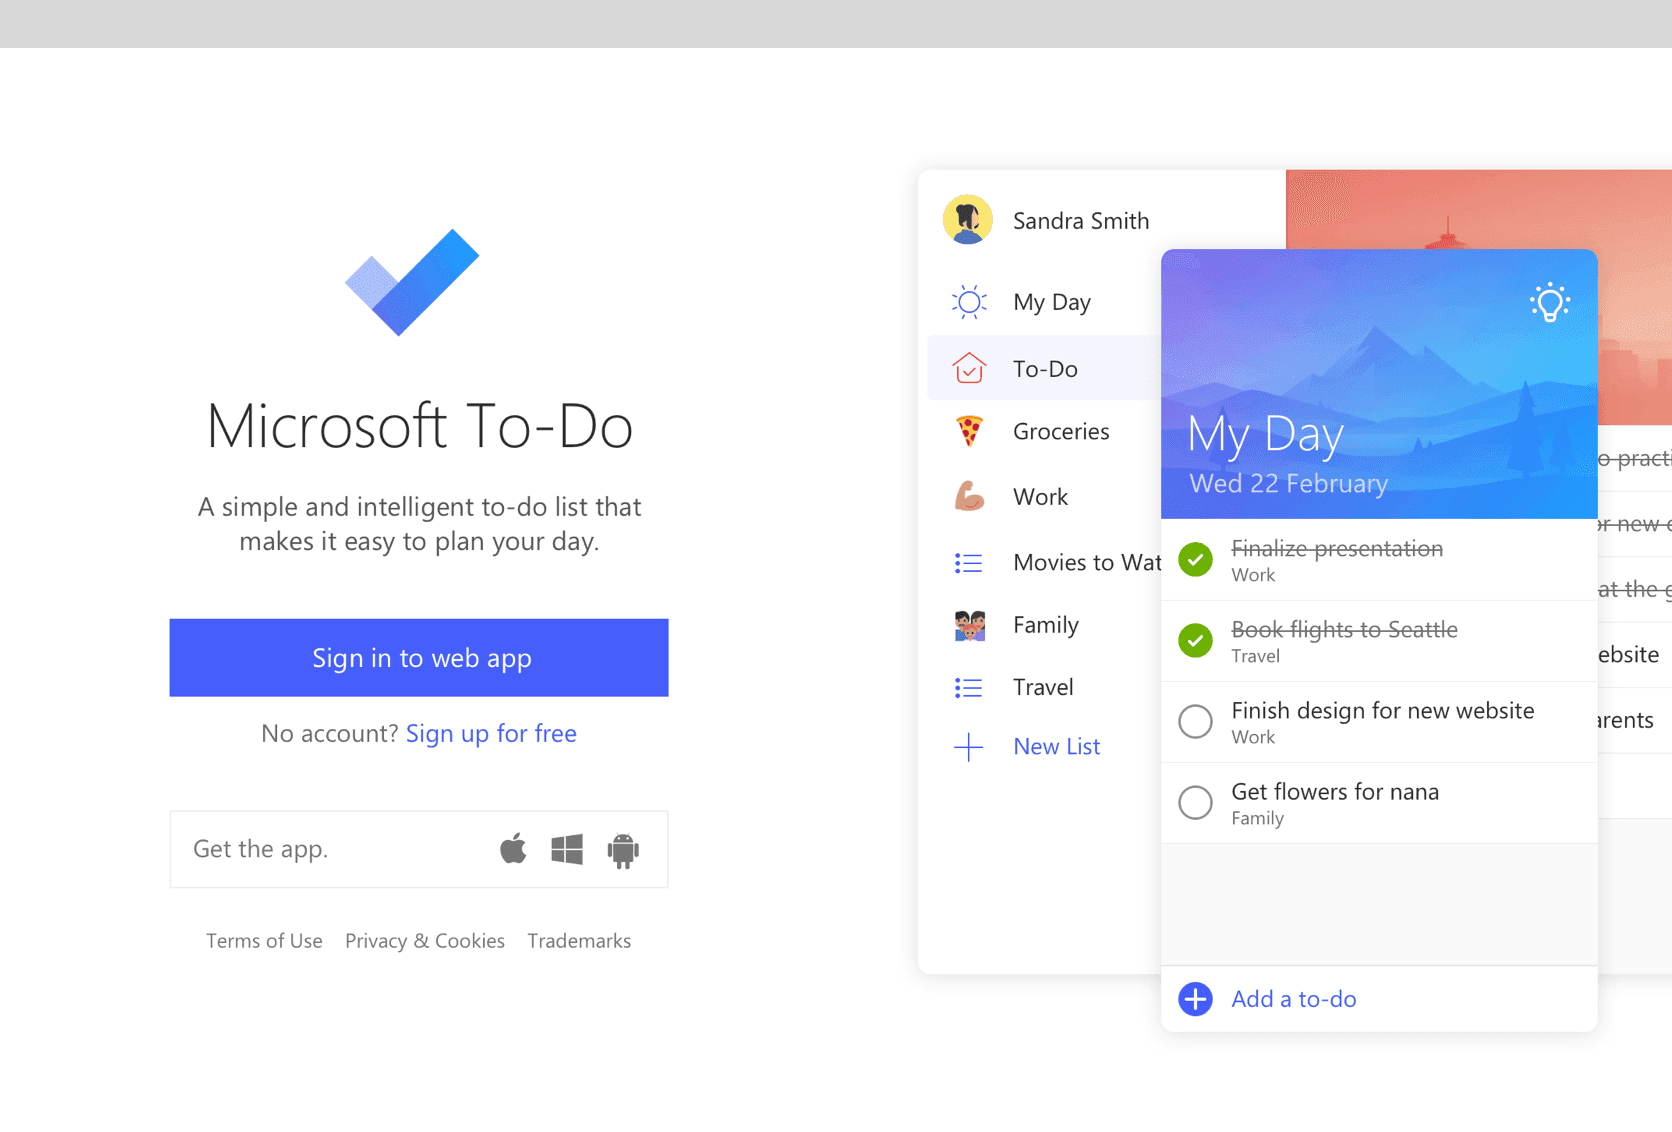Click the Travel list label in sidebar
Screen dimensions: 1672x1132
(x=1043, y=687)
